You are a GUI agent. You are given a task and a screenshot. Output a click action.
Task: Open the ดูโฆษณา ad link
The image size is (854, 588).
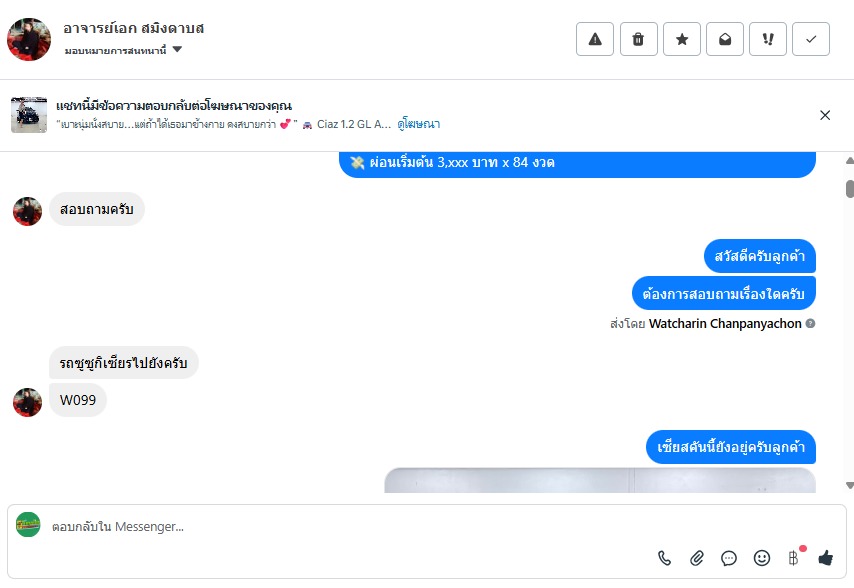[418, 124]
